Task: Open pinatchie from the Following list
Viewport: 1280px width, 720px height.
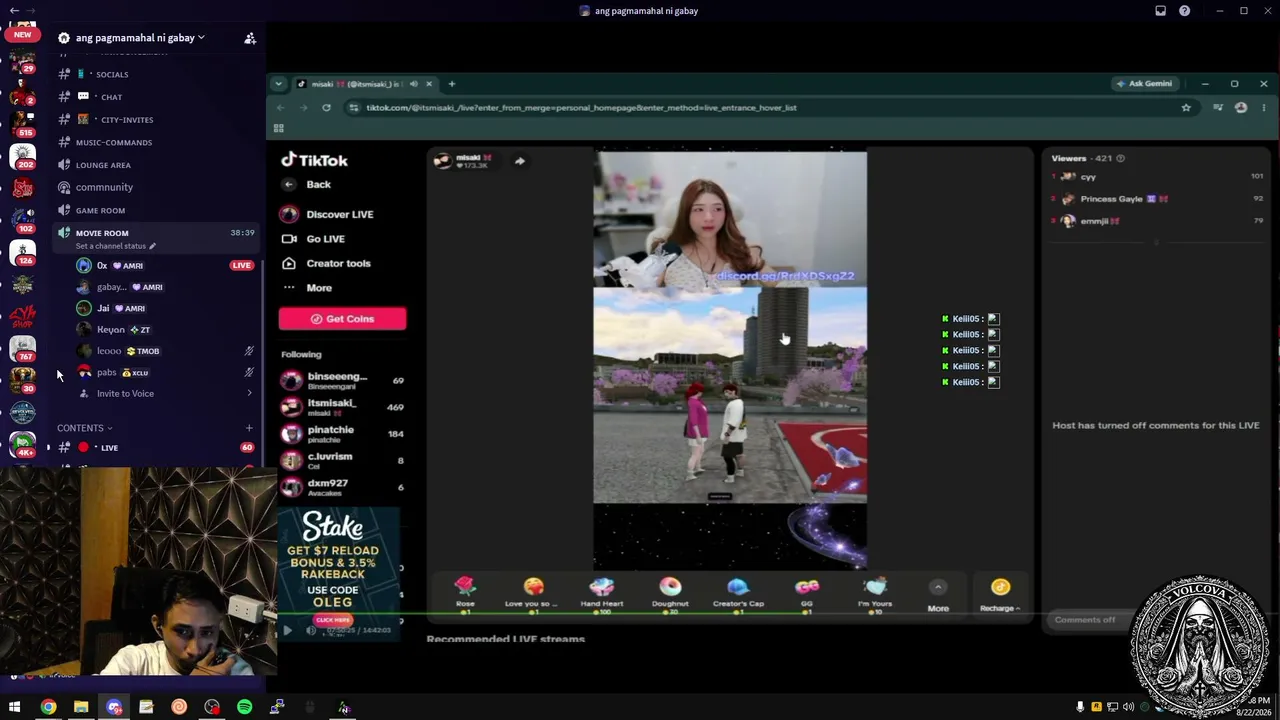Action: point(342,433)
